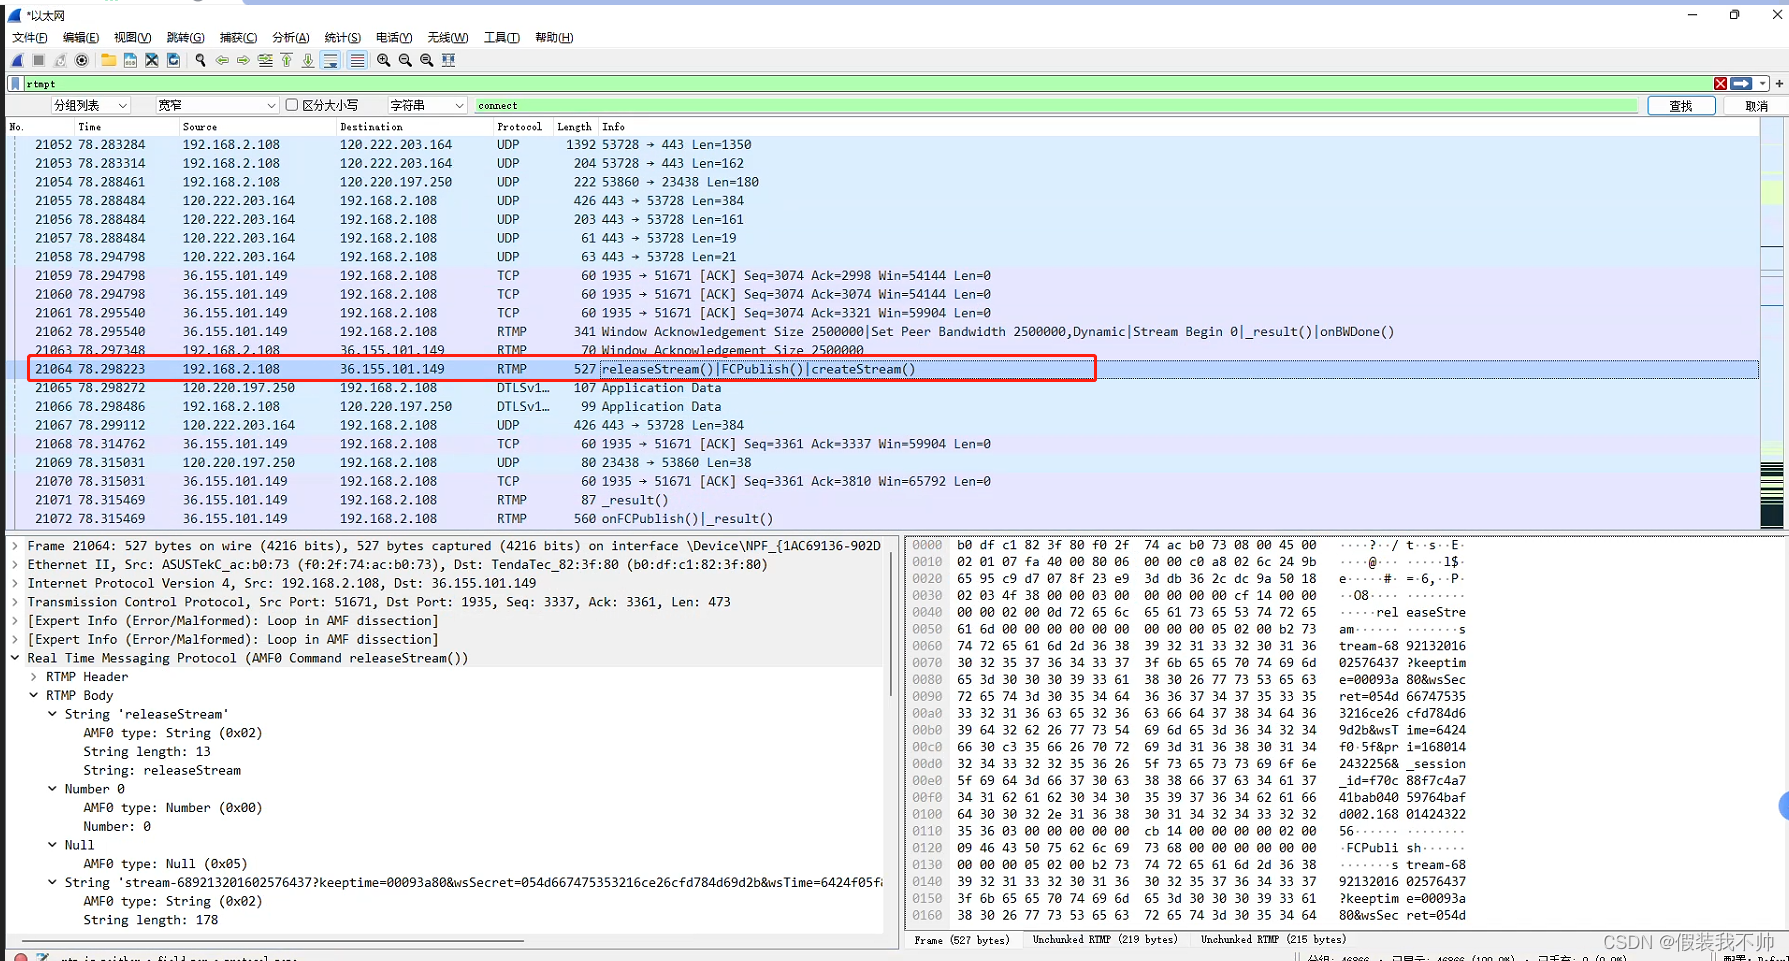Collapse the RTMP Body node
This screenshot has width=1789, height=961.
(34, 696)
